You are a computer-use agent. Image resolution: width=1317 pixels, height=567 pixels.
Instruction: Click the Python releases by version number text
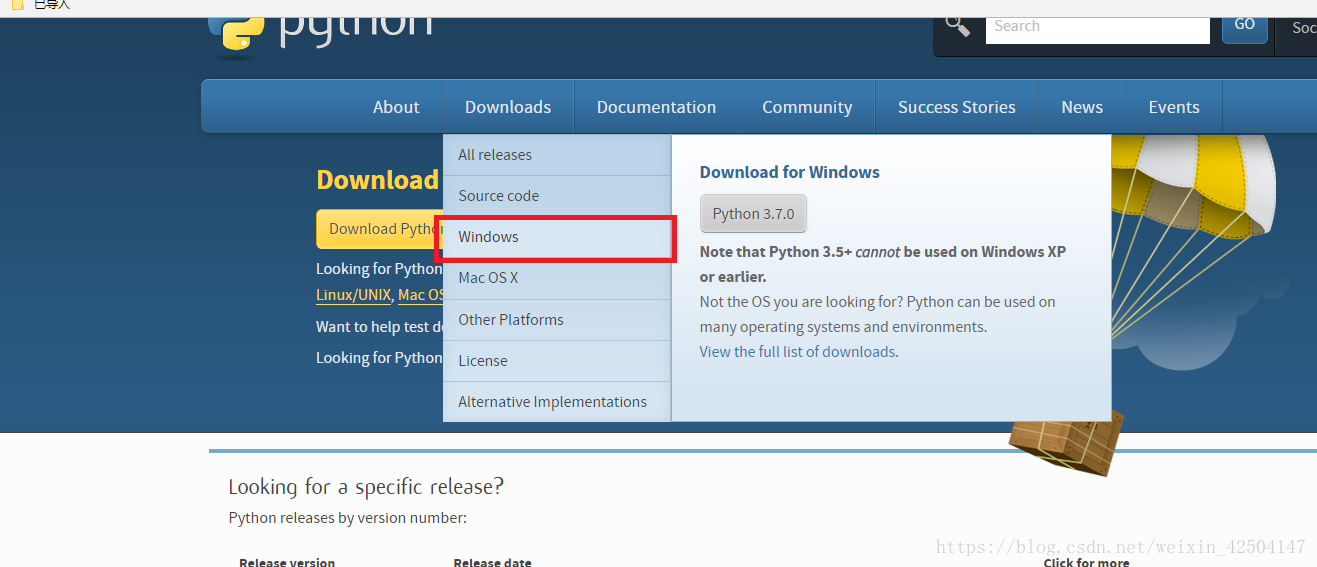click(347, 518)
